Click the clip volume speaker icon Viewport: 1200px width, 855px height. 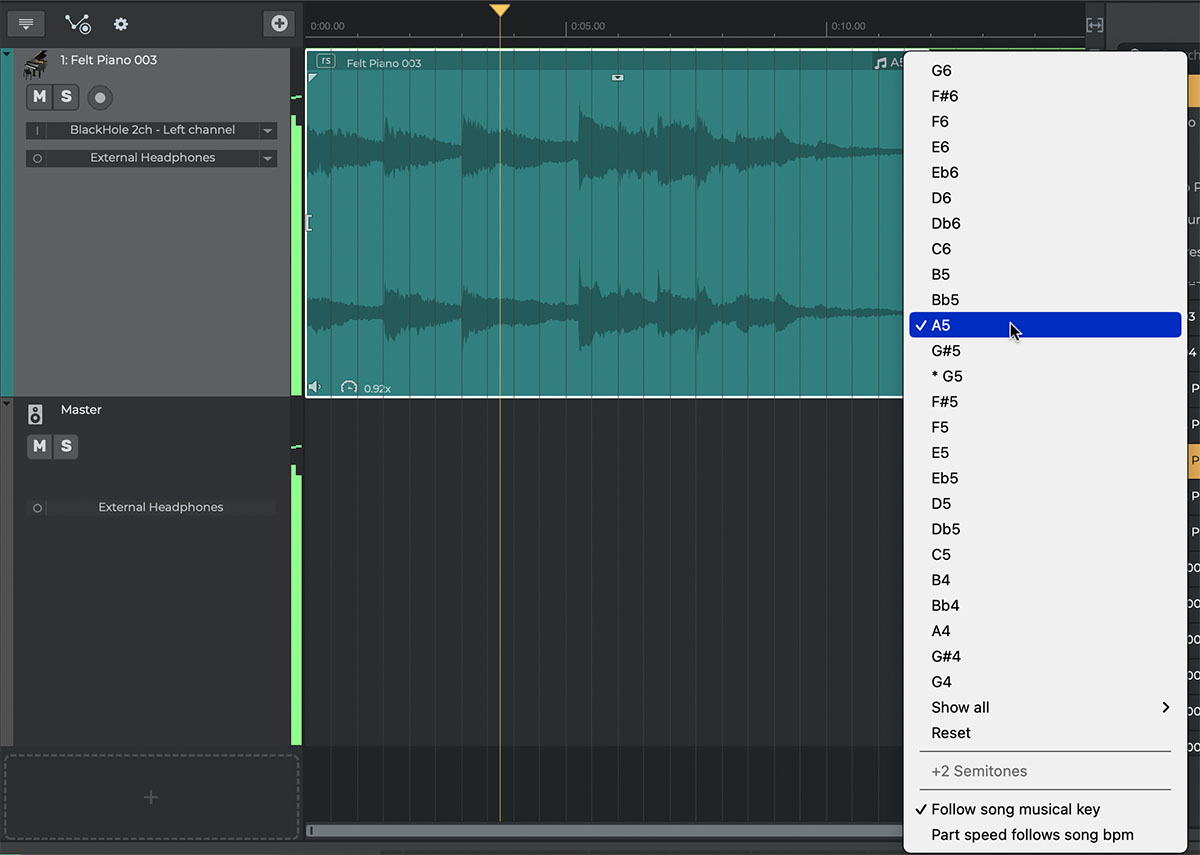(316, 387)
